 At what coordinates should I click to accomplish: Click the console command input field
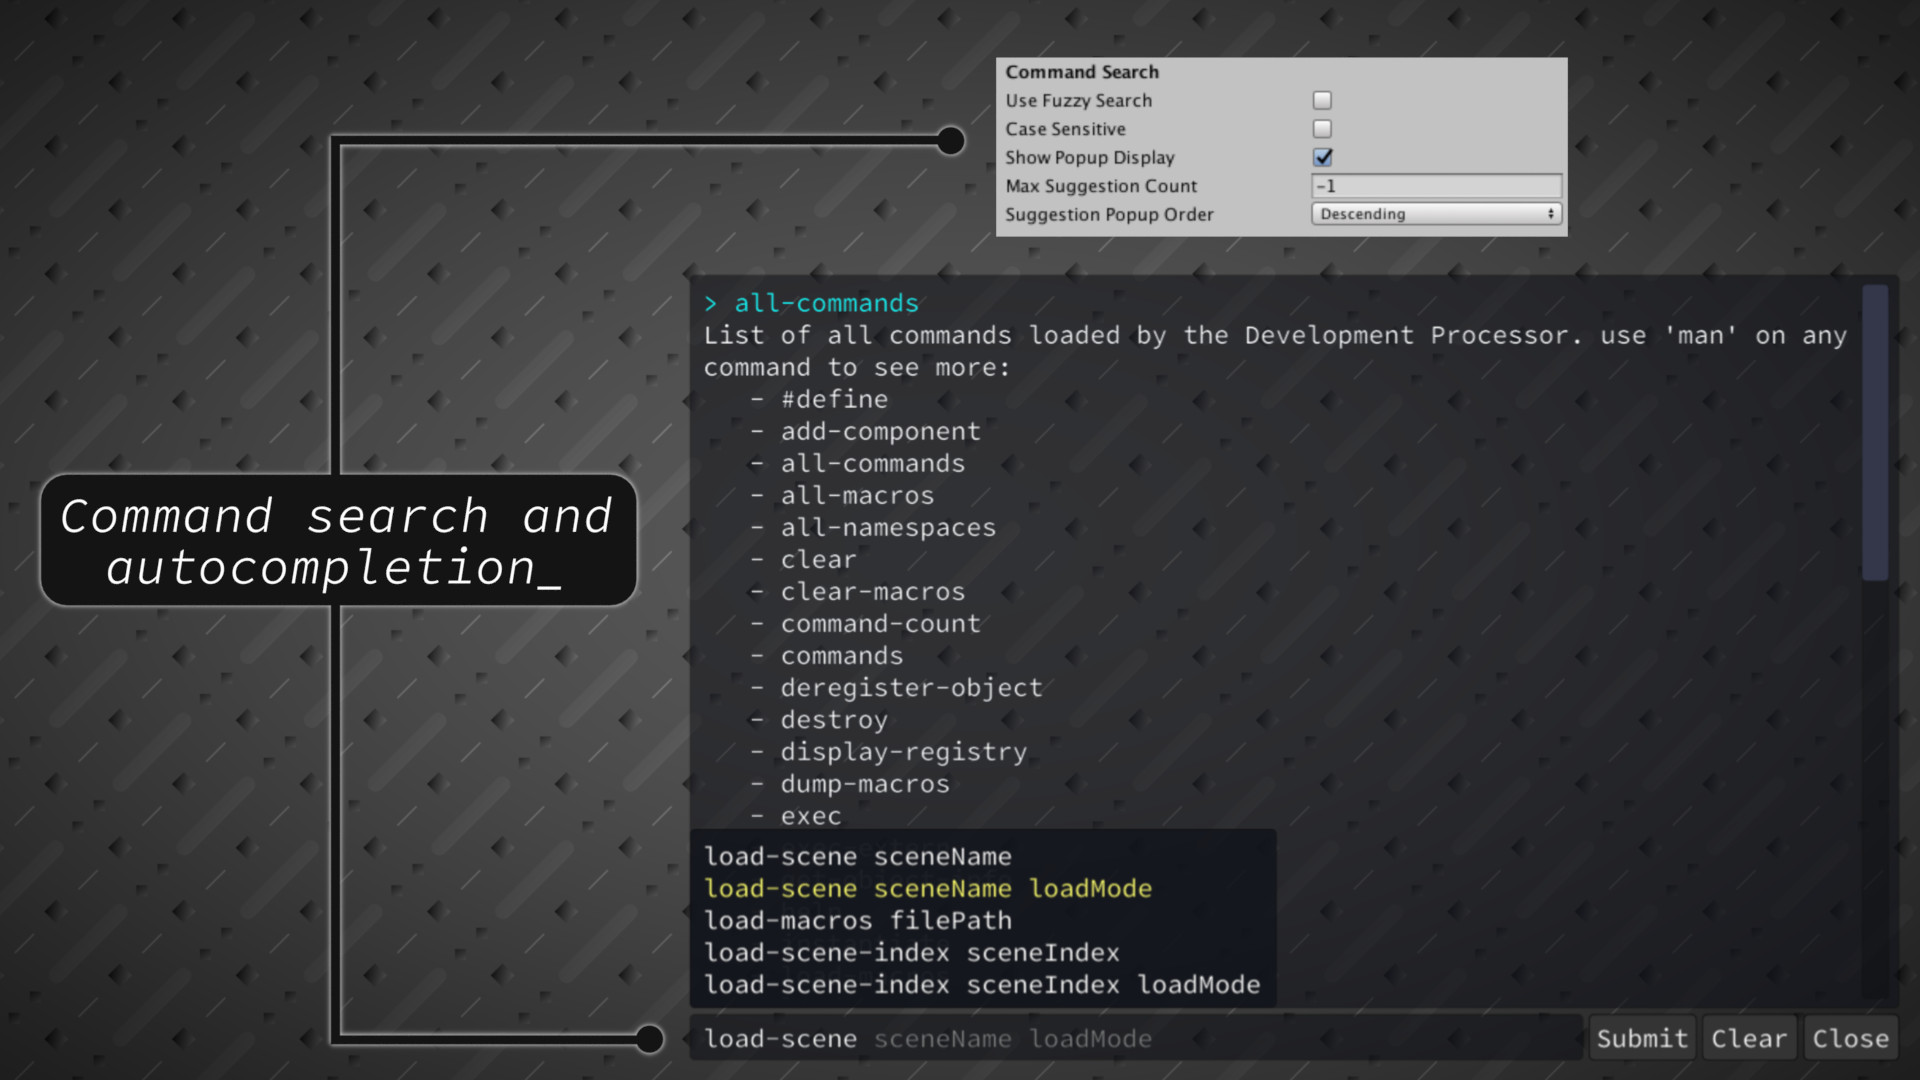(x=1135, y=1039)
